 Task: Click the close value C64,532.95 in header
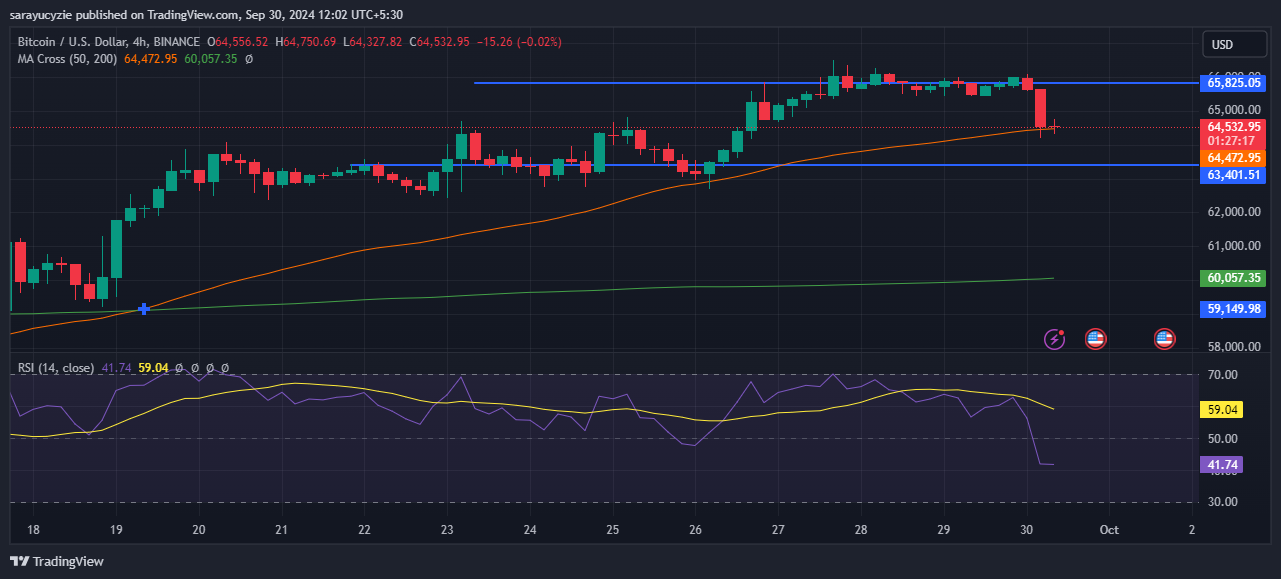tap(442, 42)
